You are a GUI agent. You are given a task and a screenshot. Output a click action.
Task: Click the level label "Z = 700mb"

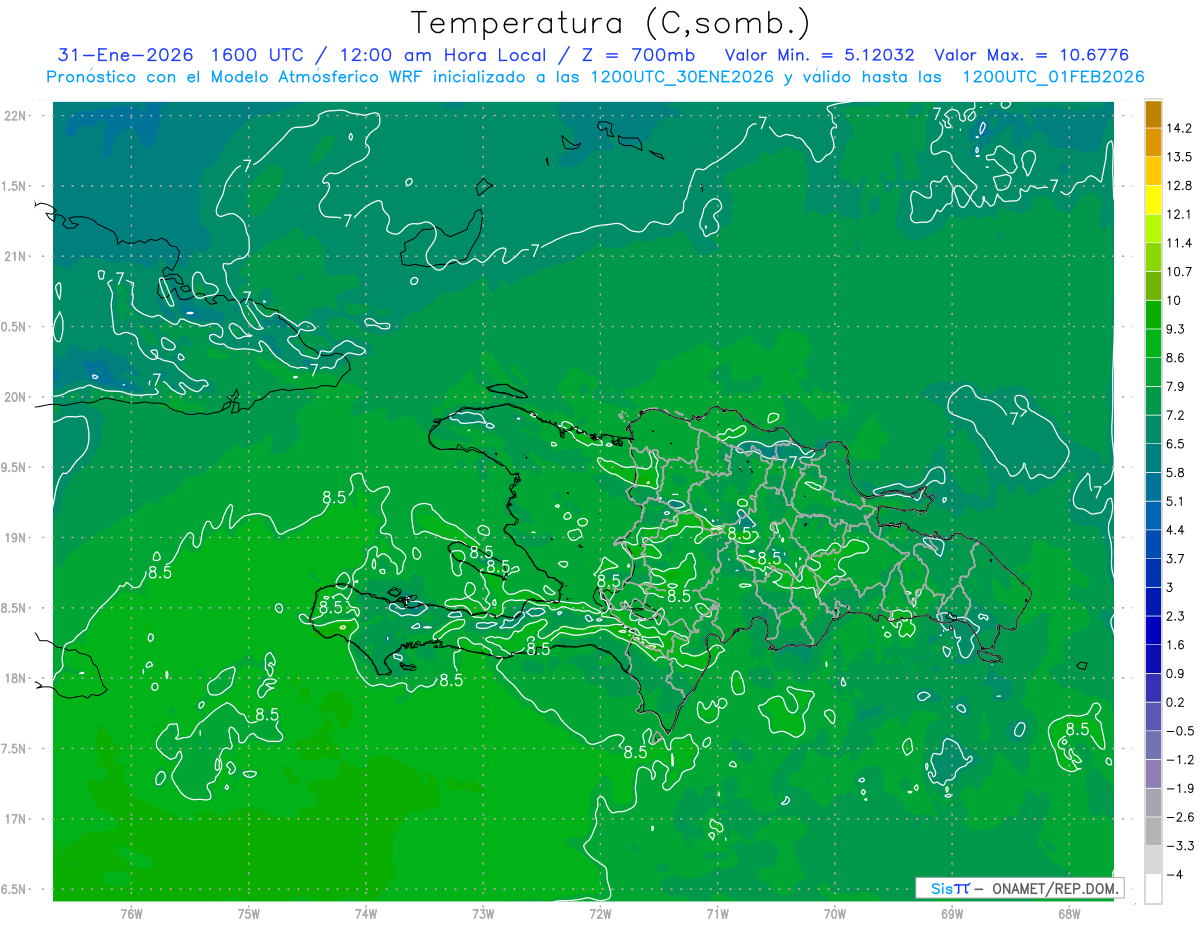pos(638,55)
